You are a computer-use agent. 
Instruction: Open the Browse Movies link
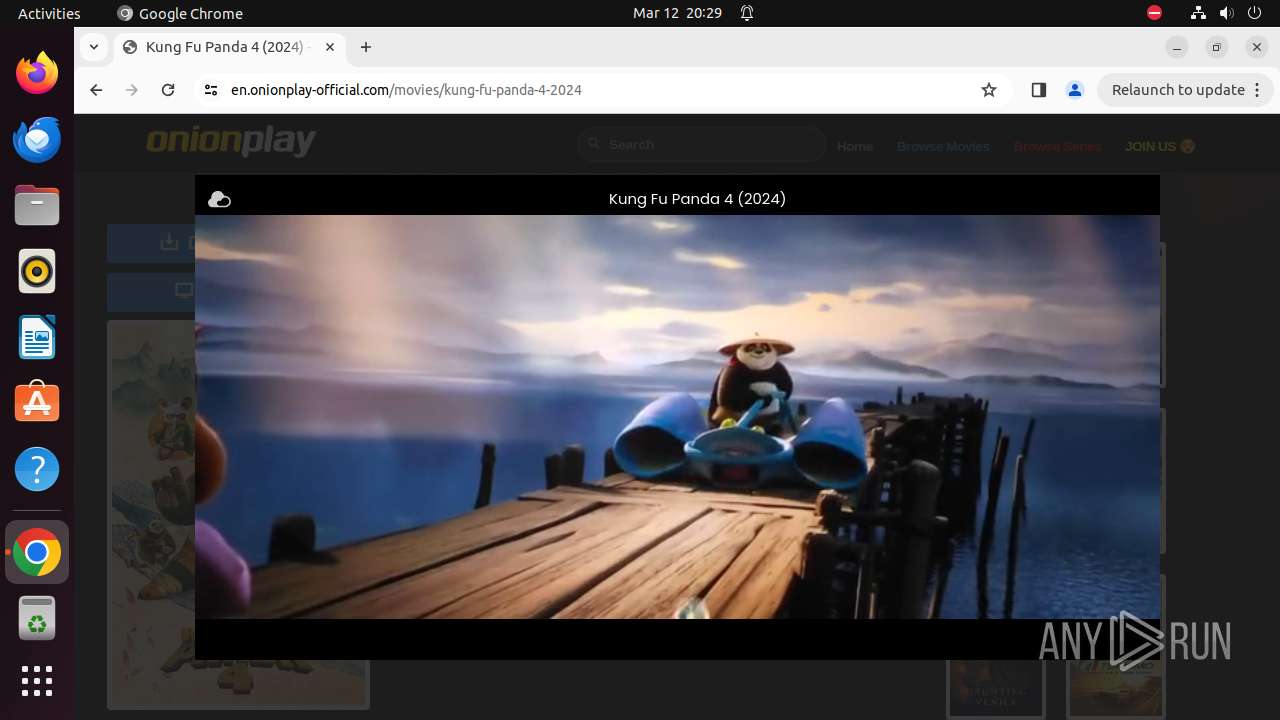943,146
